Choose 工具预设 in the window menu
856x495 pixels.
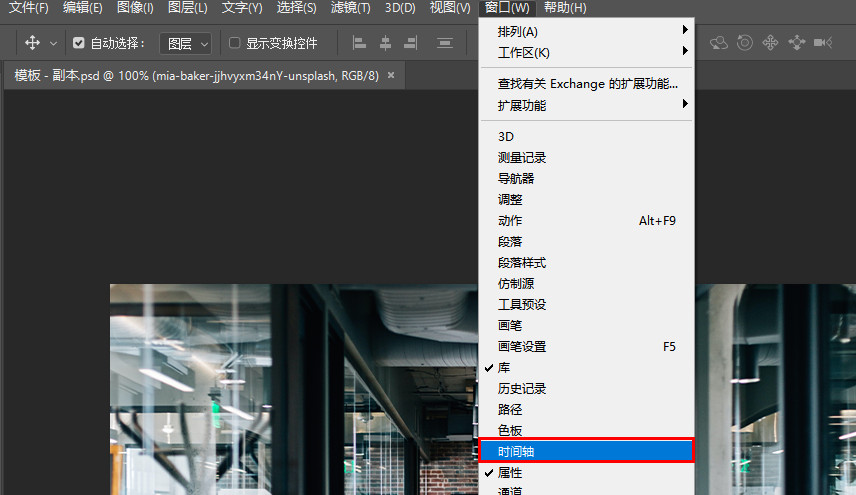coord(586,305)
